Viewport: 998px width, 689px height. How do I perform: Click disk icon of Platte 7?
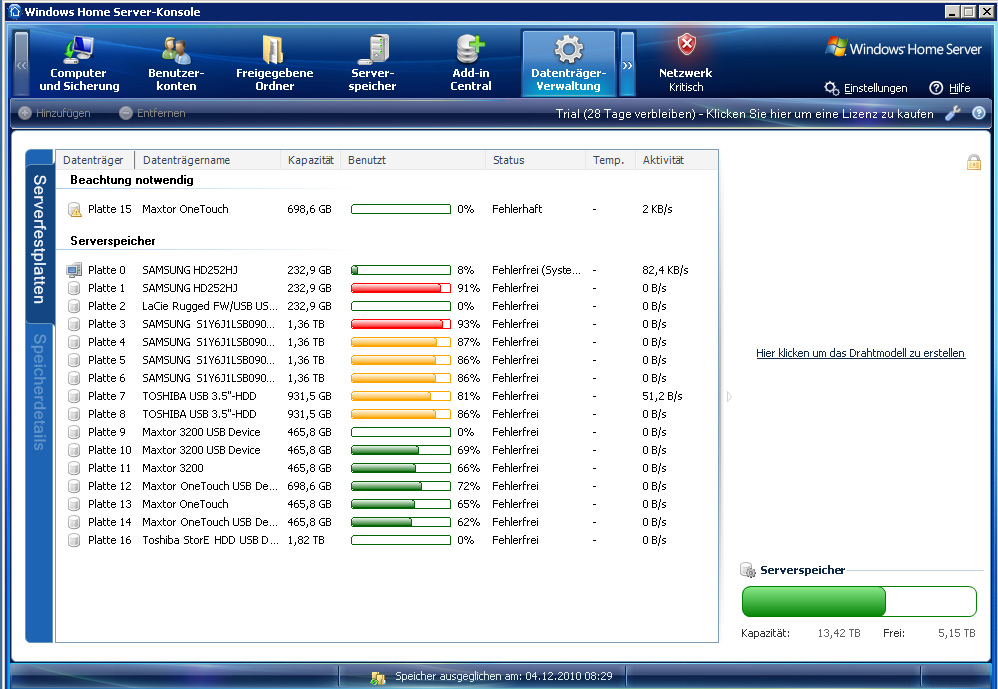pos(74,396)
